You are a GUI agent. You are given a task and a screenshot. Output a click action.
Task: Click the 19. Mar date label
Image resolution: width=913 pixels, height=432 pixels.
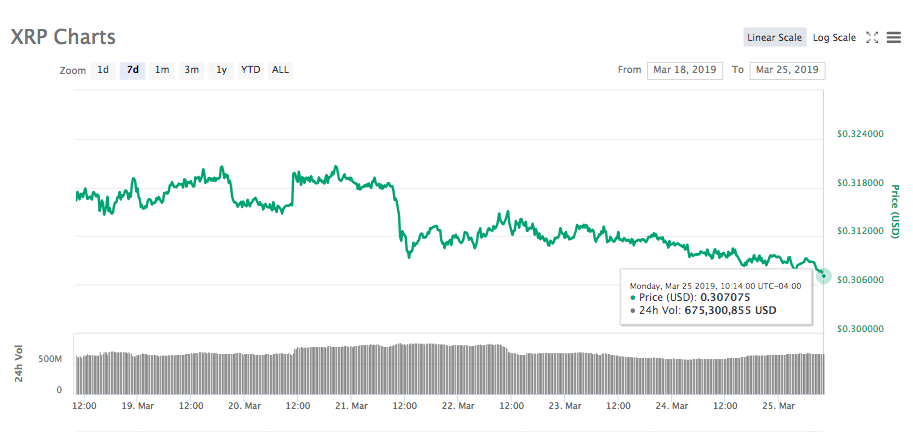tap(137, 405)
